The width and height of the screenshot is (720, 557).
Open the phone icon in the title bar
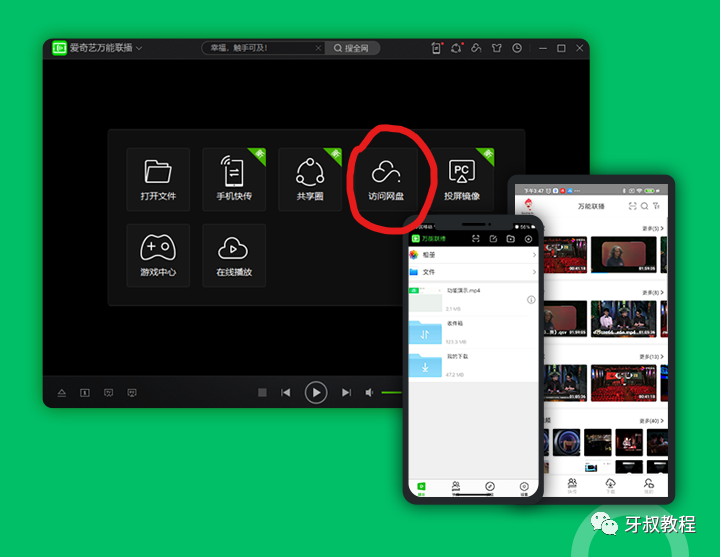tap(436, 48)
